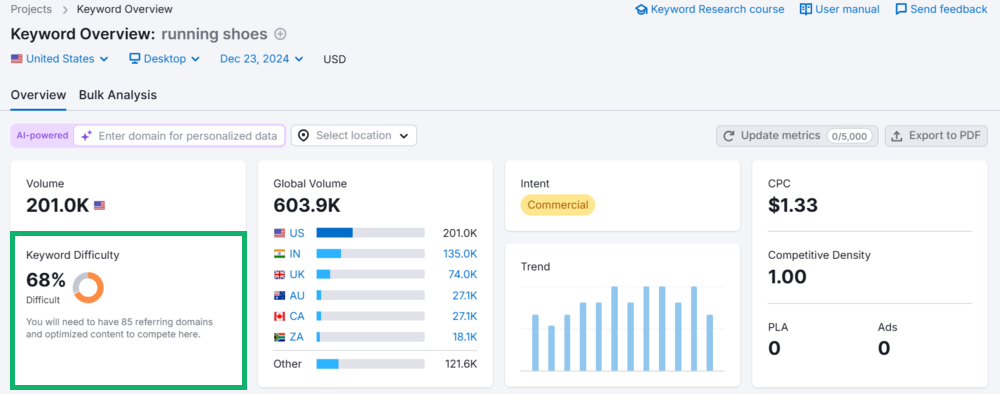1000x394 pixels.
Task: Click the IN volume value 135.0K
Action: coord(460,254)
